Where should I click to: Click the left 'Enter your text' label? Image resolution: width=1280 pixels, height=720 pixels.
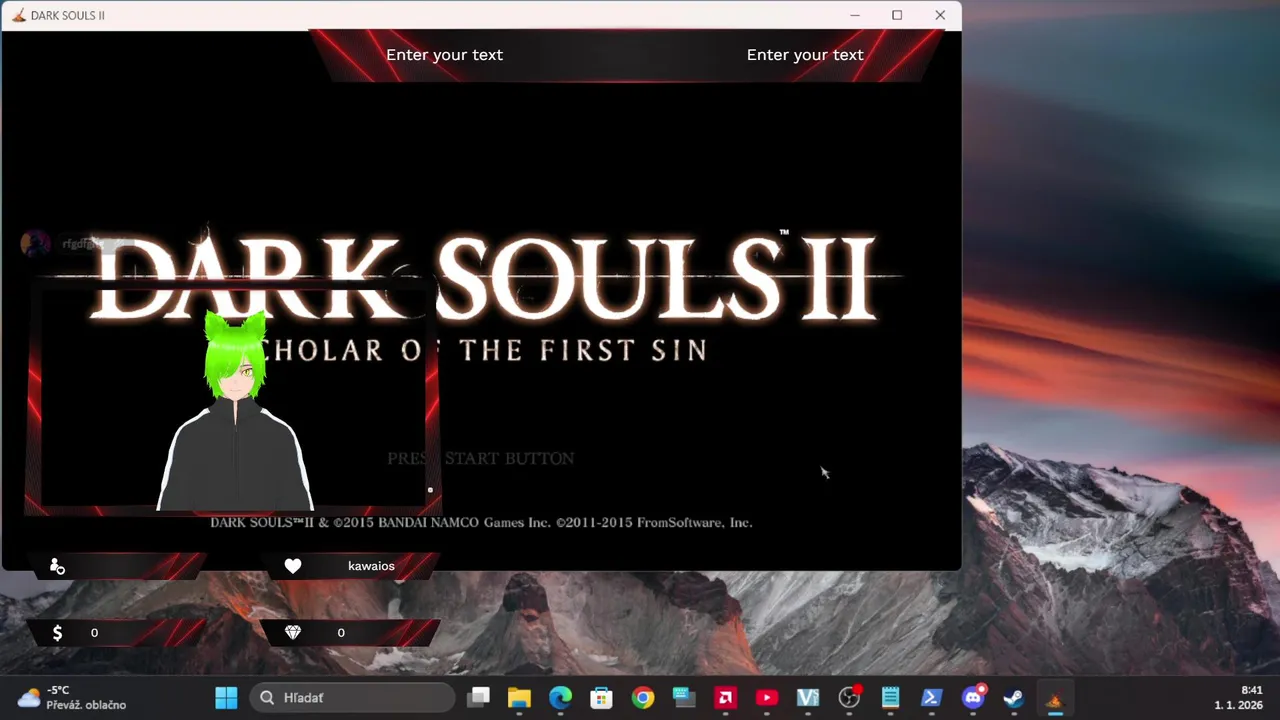(x=444, y=55)
